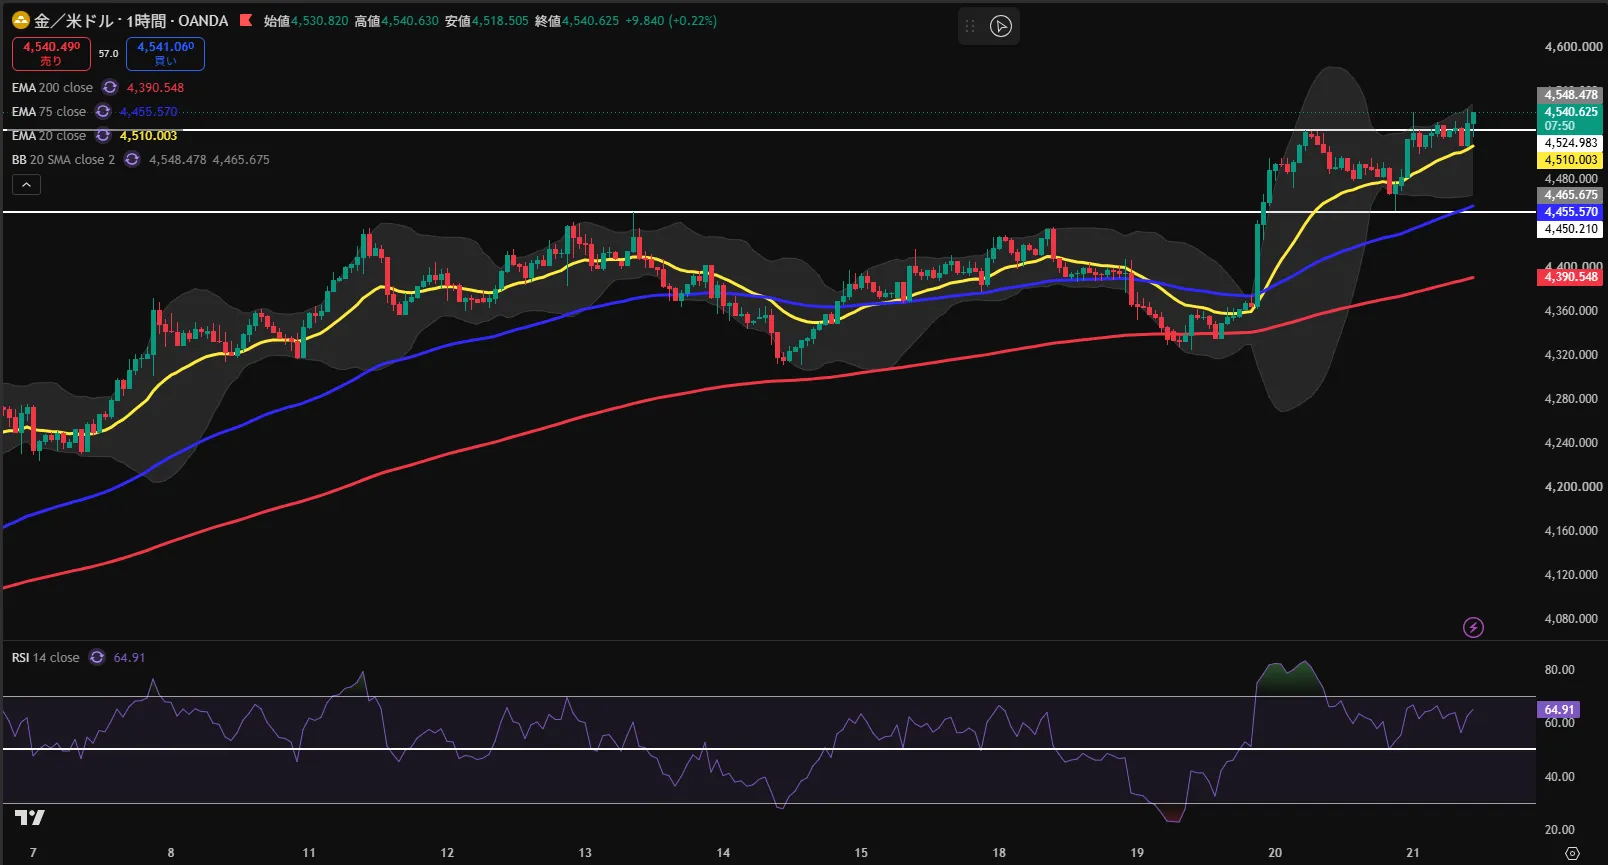The height and width of the screenshot is (865, 1608).
Task: Click the RSI scale tick 40.00
Action: tap(1560, 777)
